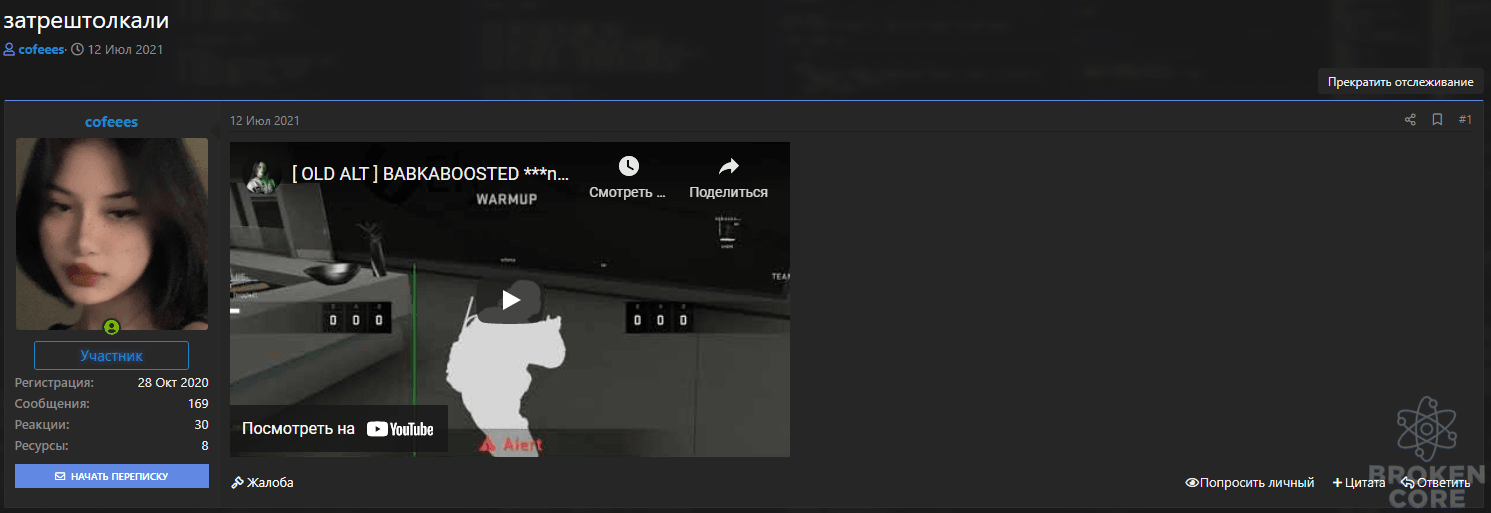Play the embedded YouTube video
Viewport: 1491px width, 513px height.
coord(510,299)
